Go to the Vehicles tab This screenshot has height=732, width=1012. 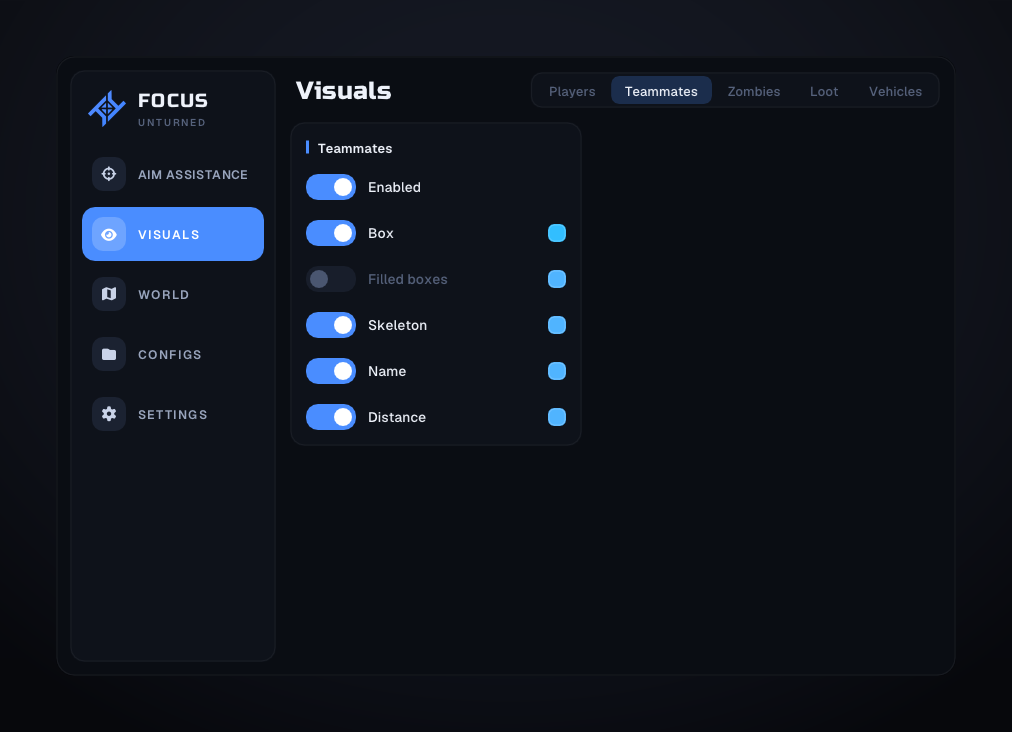tap(895, 91)
